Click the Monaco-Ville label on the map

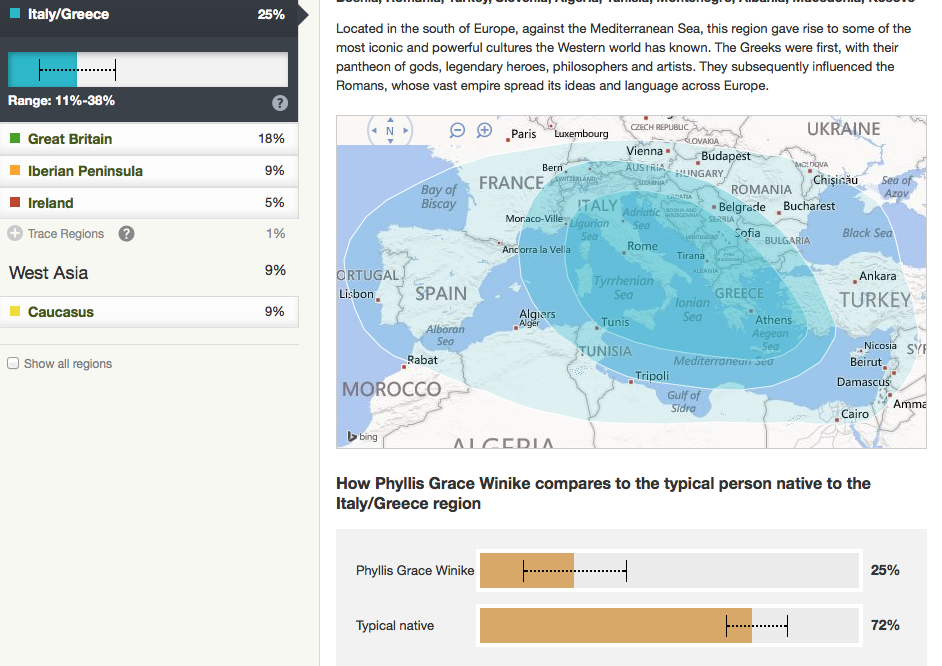(x=534, y=219)
